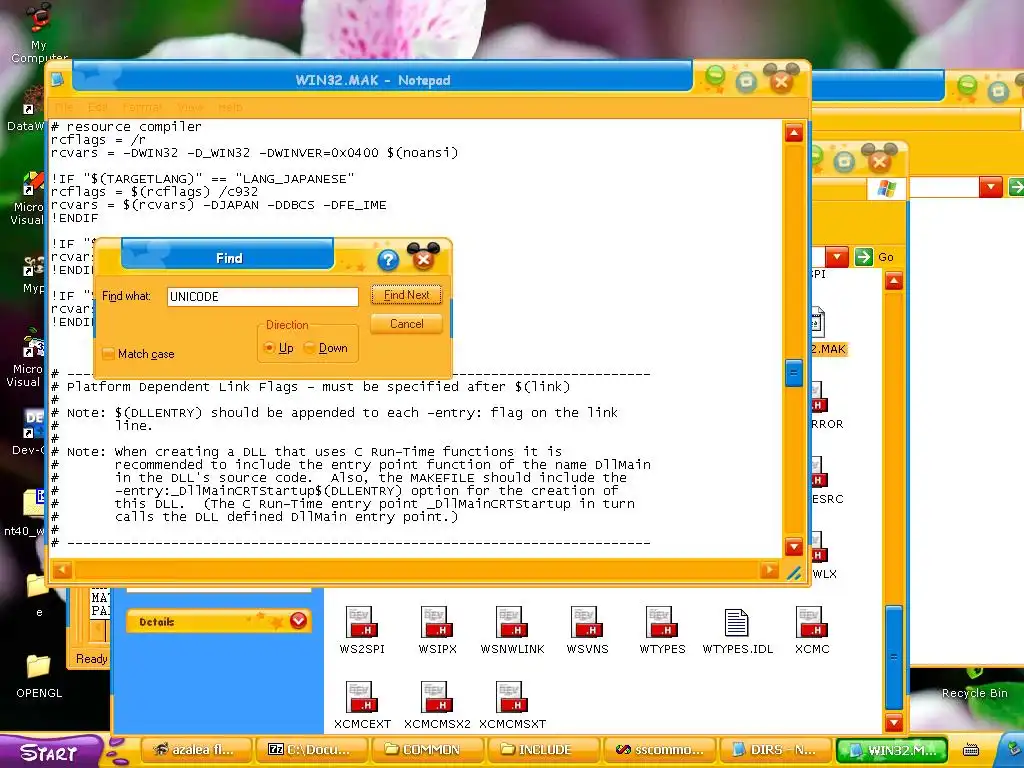The height and width of the screenshot is (768, 1024).
Task: Select the XCMCMSXT header file icon
Action: point(512,705)
